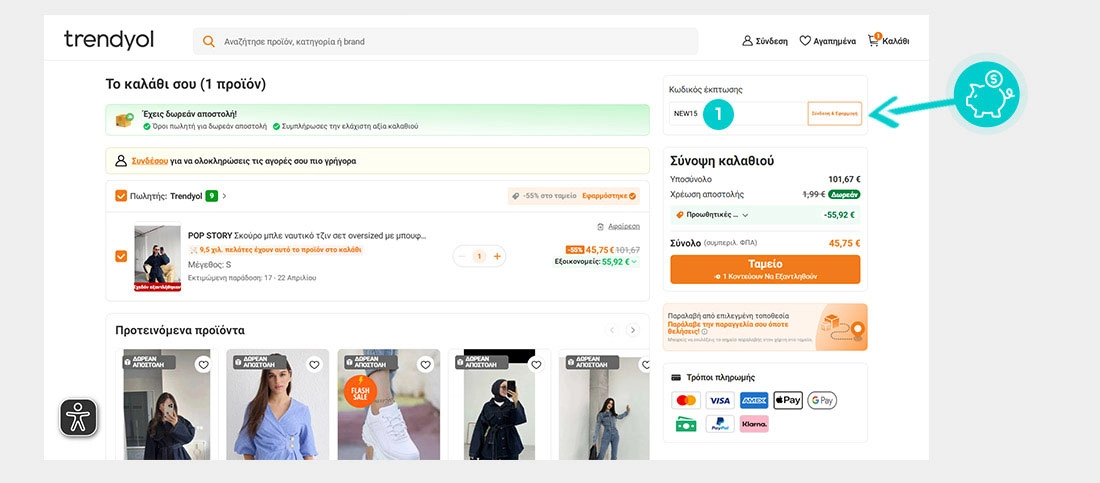Favorite the blue blouse suggested product
This screenshot has width=1100, height=483.
pyautogui.click(x=314, y=364)
